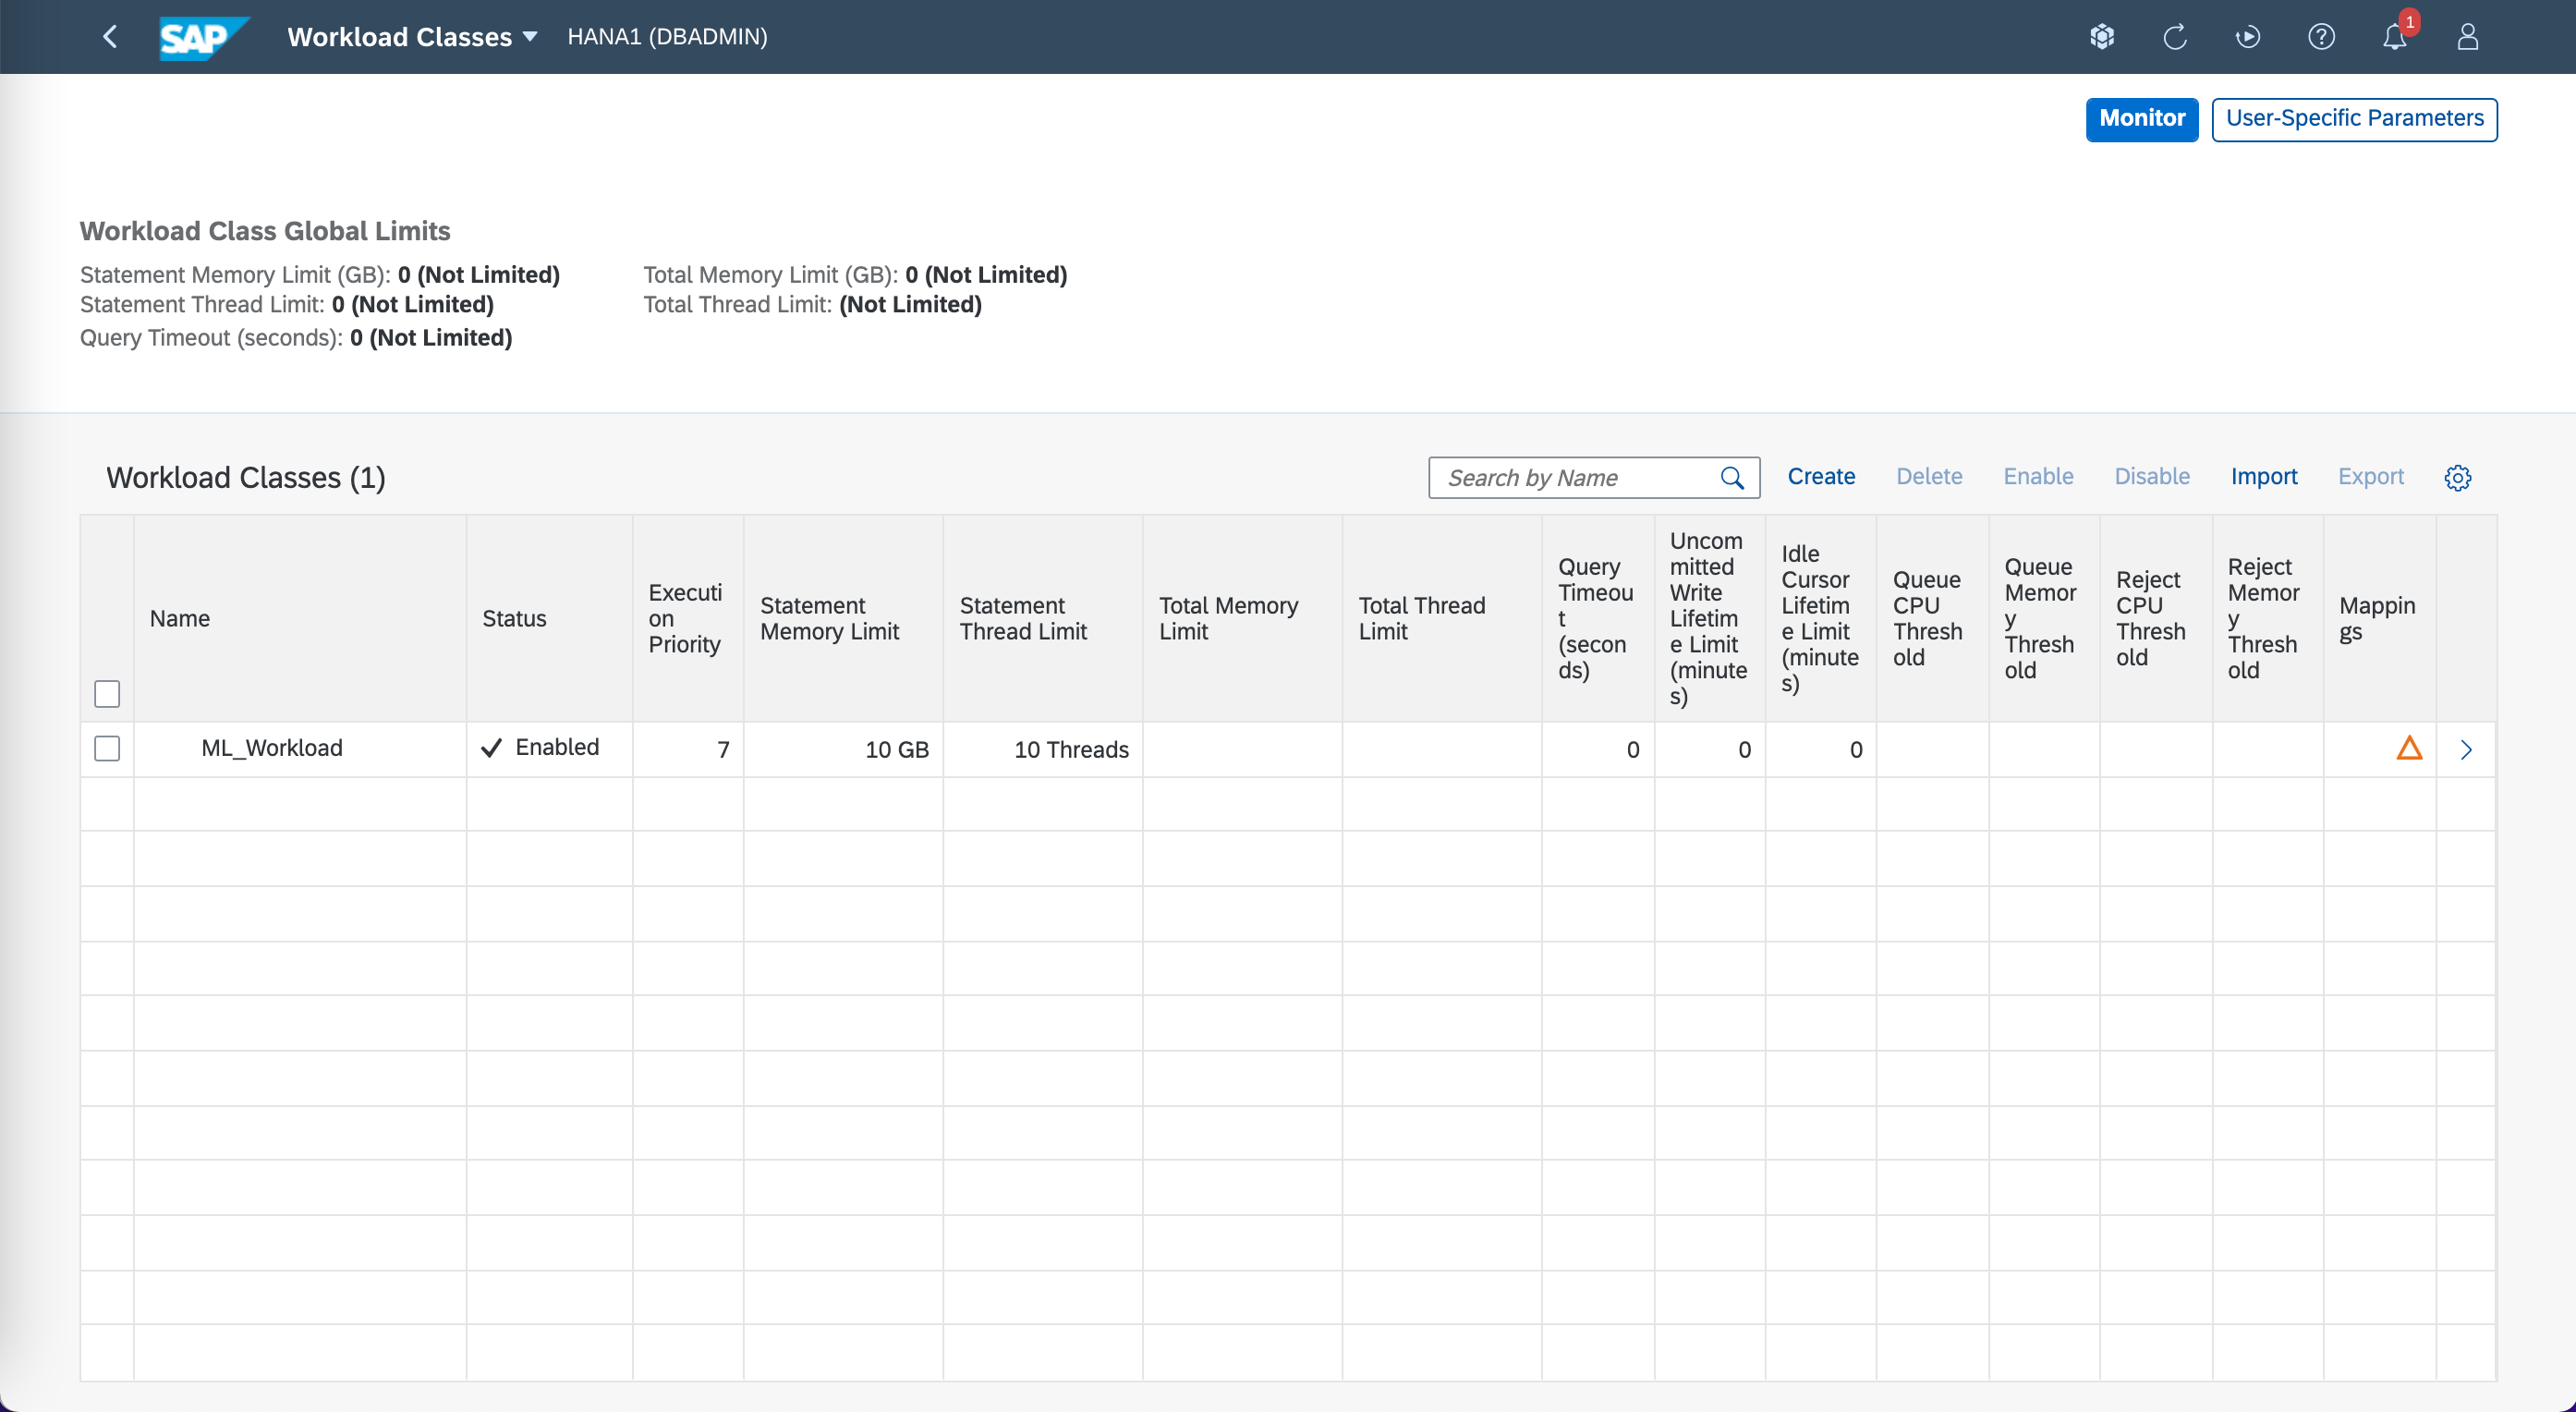Open the notifications bell

pyautogui.click(x=2394, y=37)
